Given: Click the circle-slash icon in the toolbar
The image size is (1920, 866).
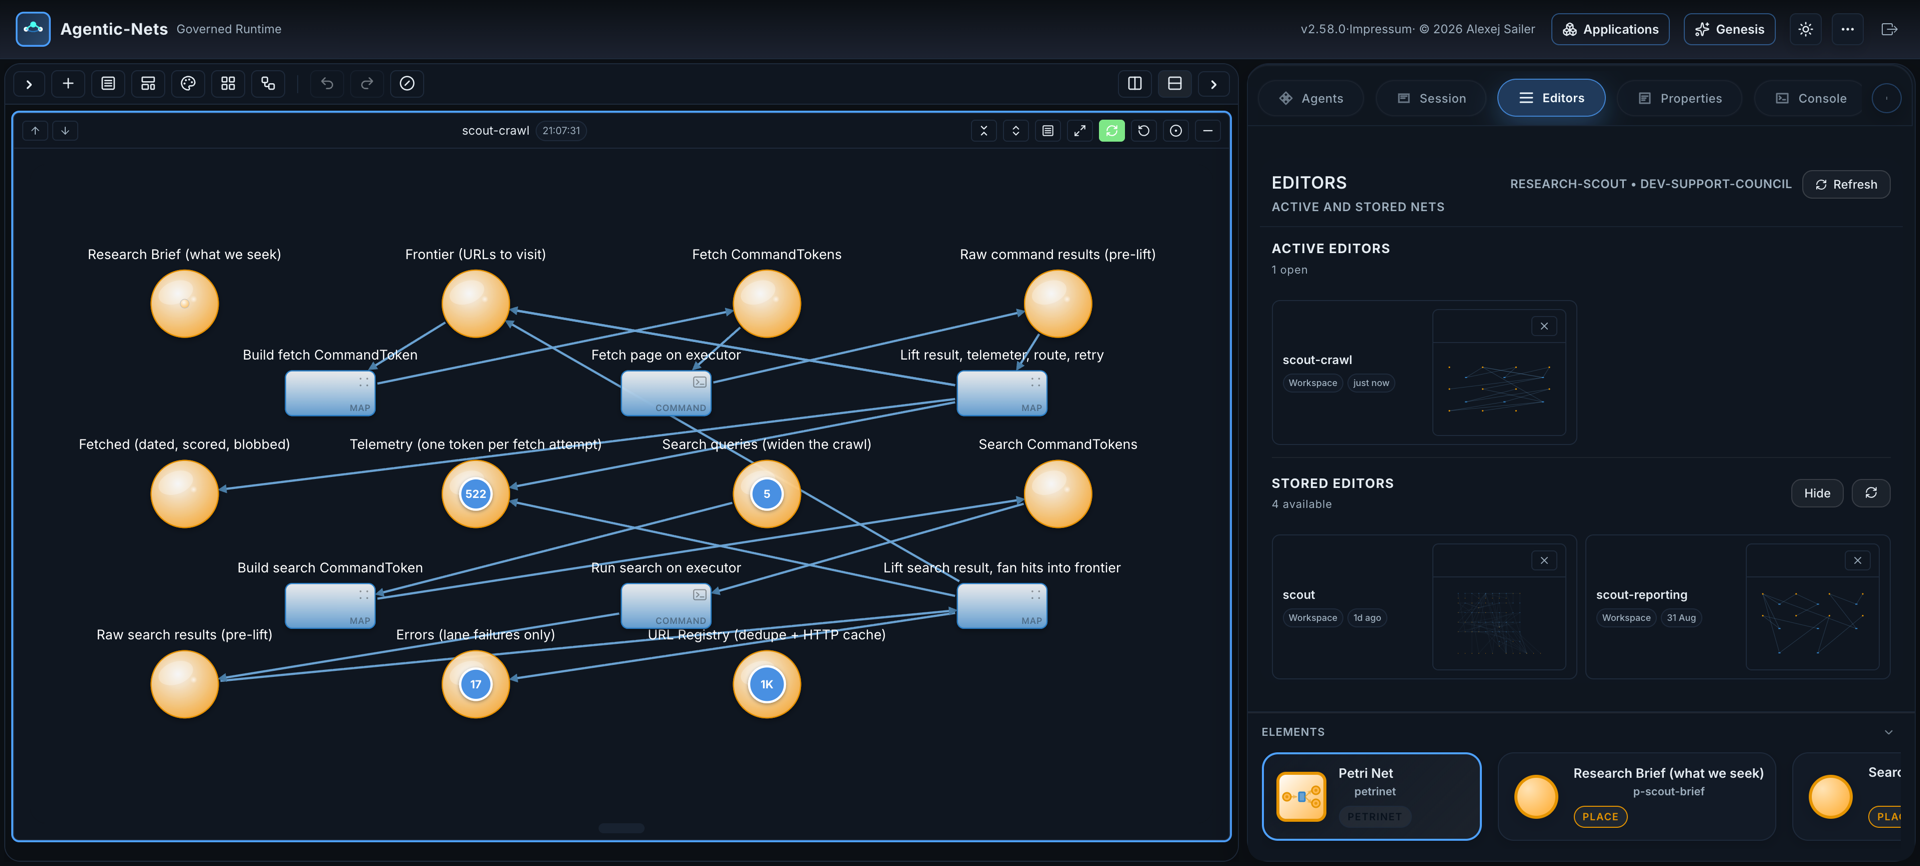Looking at the screenshot, I should (x=407, y=84).
